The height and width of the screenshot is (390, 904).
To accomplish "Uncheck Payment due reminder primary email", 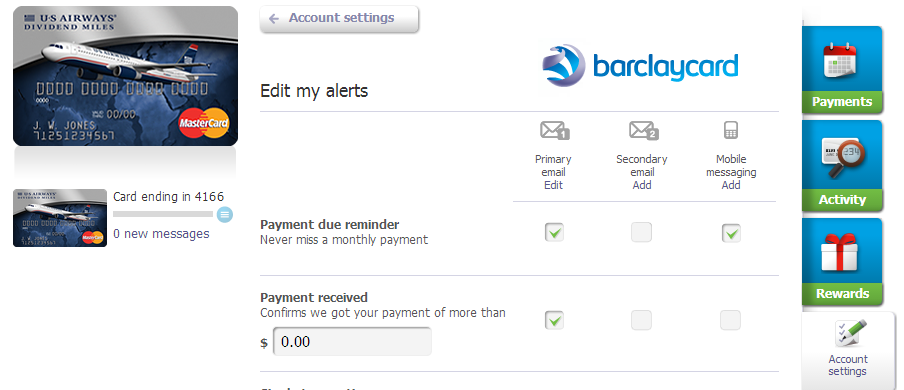I will tap(554, 232).
